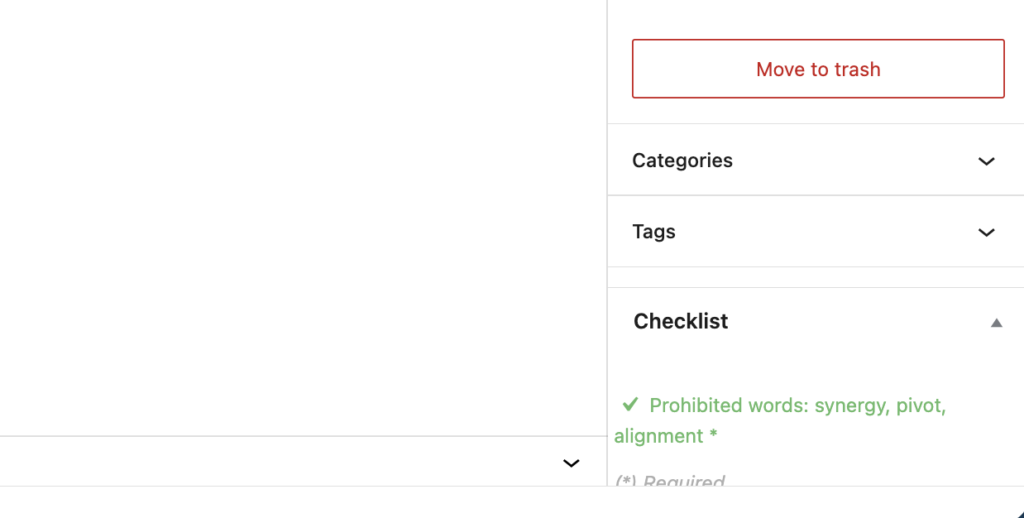The image size is (1024, 518).
Task: Click blank sidebar gap between Tags and Checklist
Action: click(815, 277)
